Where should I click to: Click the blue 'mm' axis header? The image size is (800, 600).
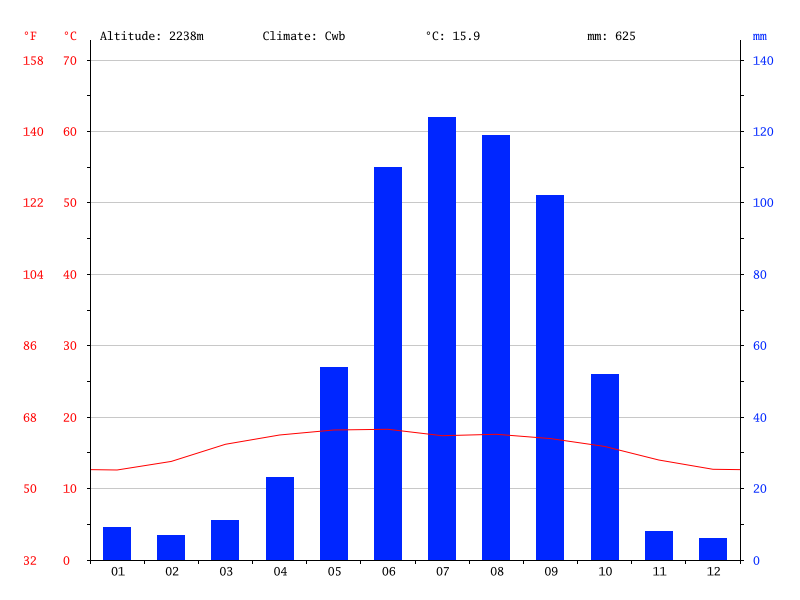760,36
